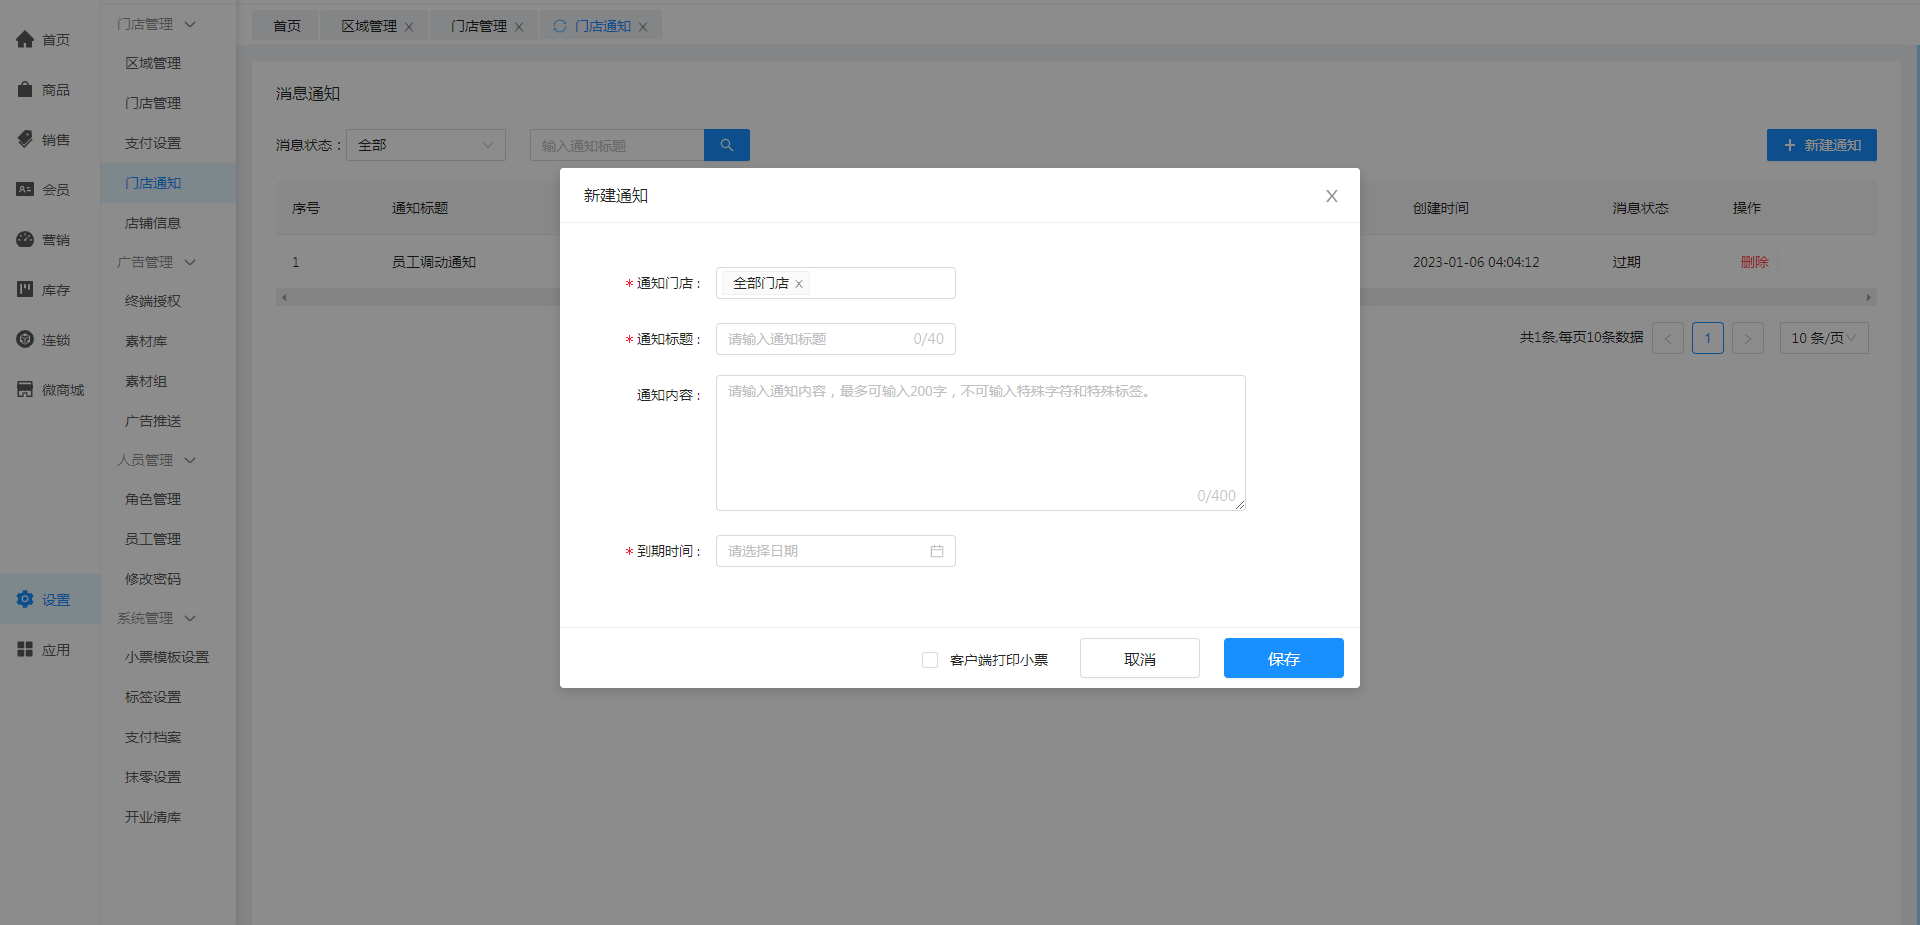Focus the 通知标题 input field
This screenshot has height=925, width=1920.
tap(815, 339)
